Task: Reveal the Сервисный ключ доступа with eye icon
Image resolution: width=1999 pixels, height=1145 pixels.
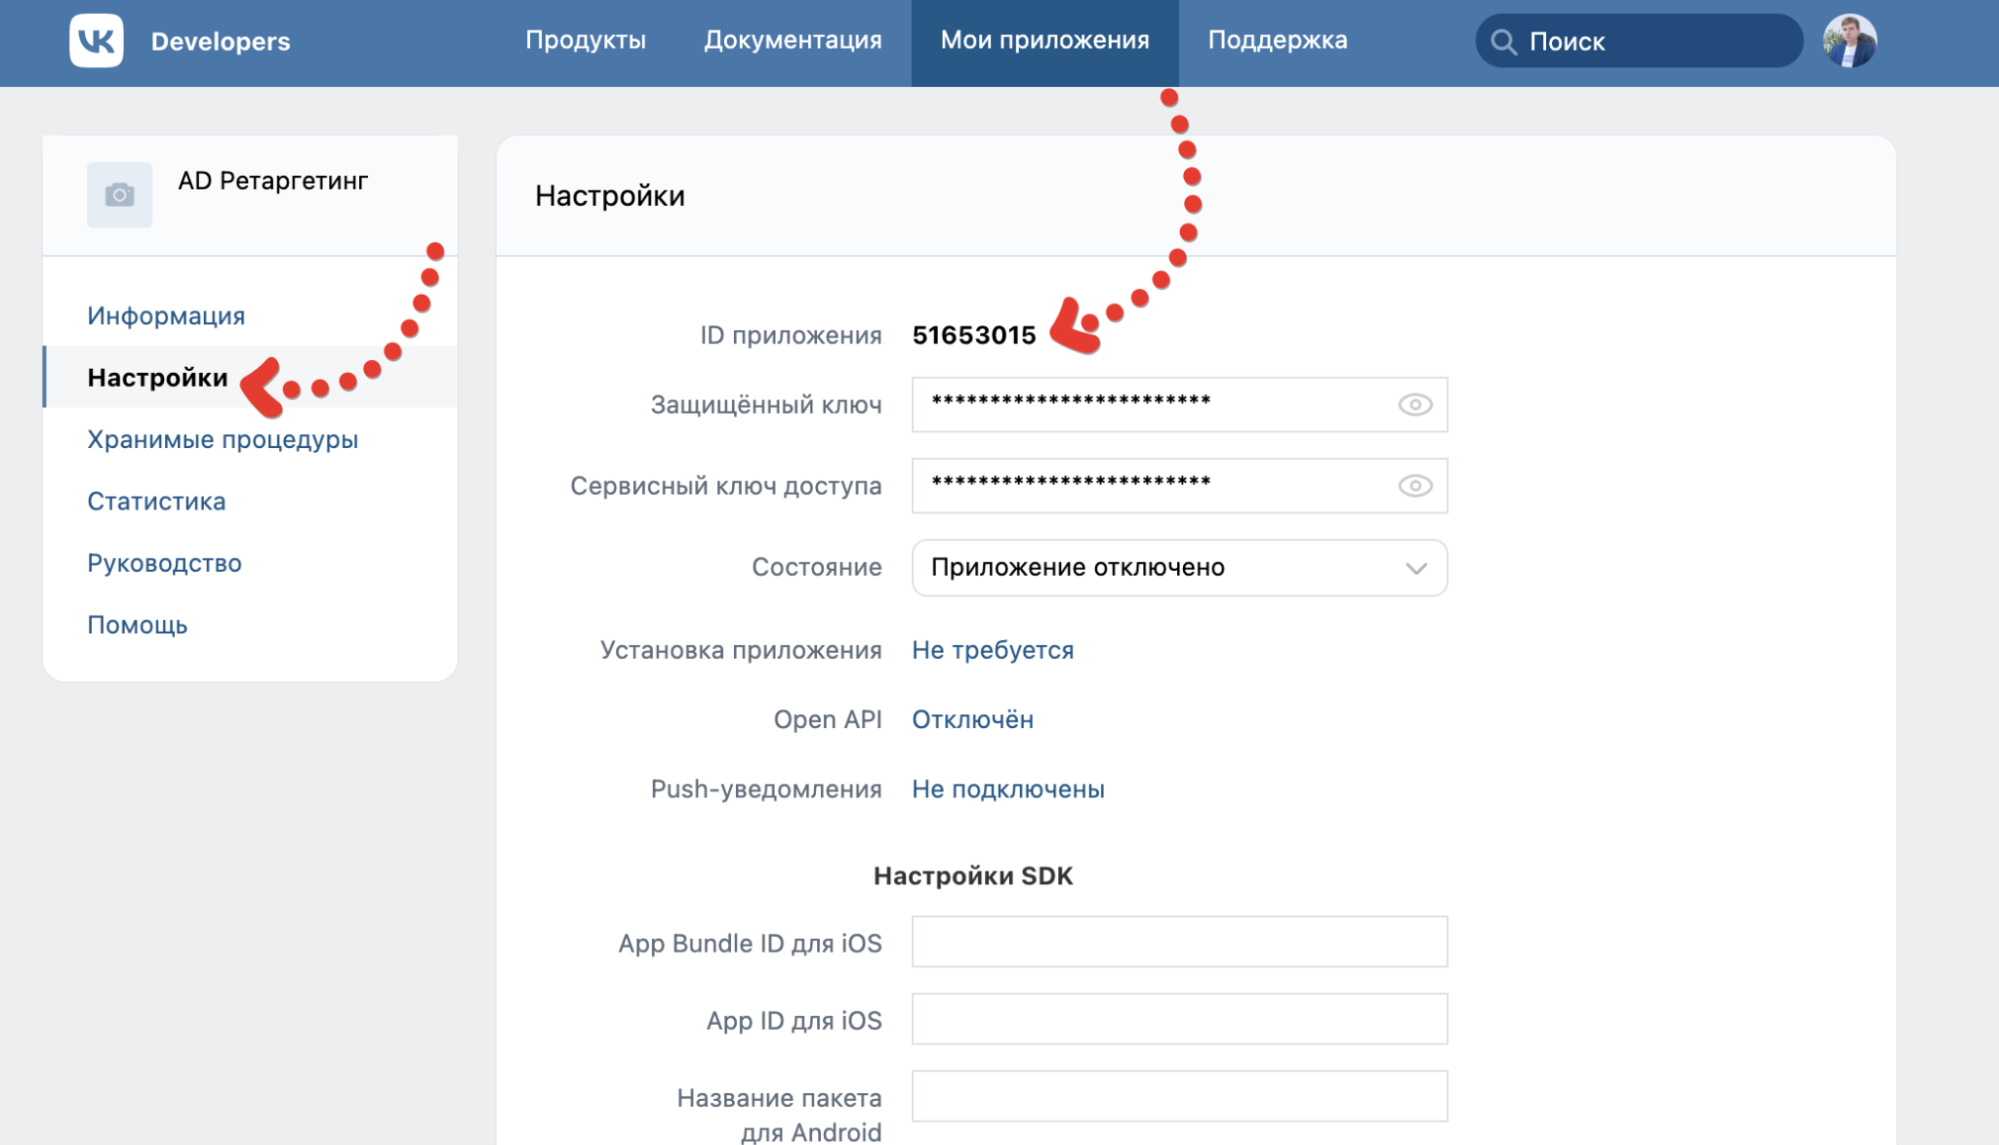Action: coord(1415,486)
